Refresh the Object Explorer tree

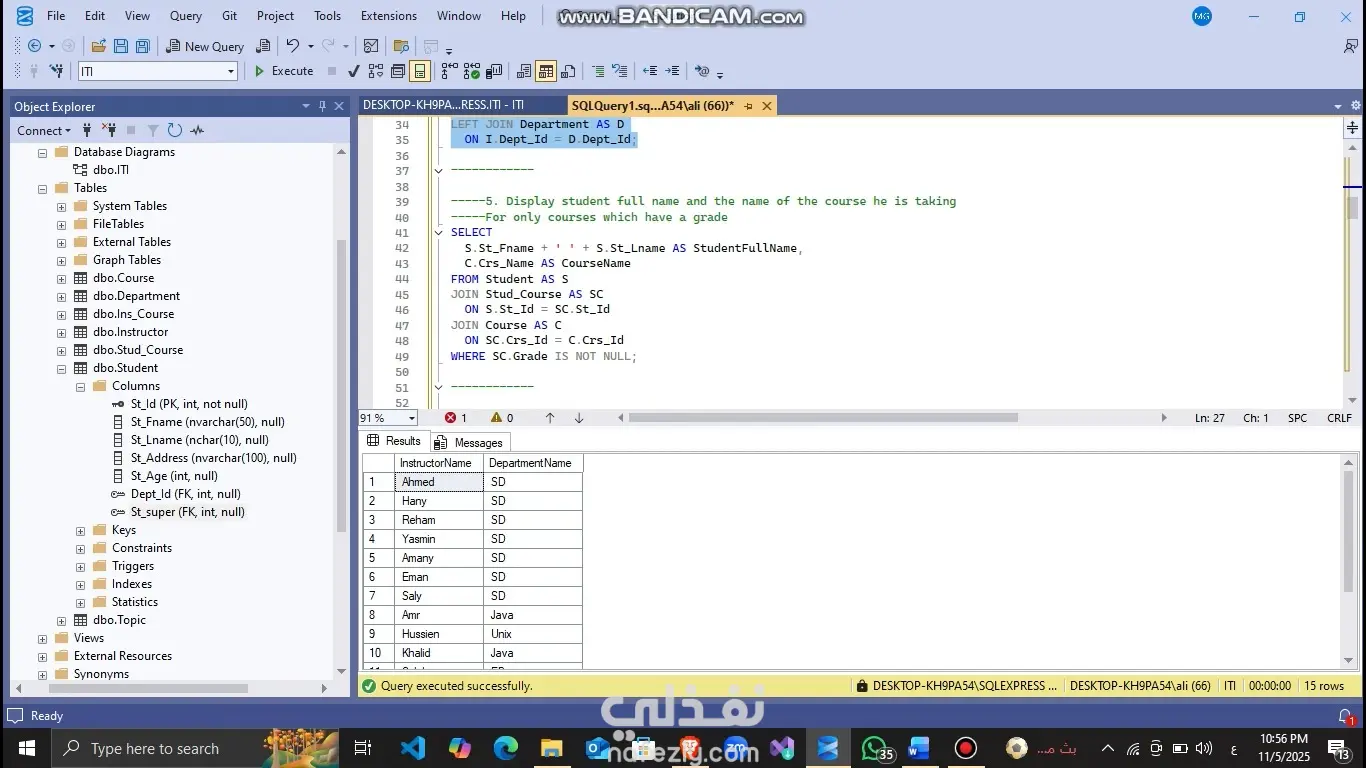pyautogui.click(x=175, y=130)
